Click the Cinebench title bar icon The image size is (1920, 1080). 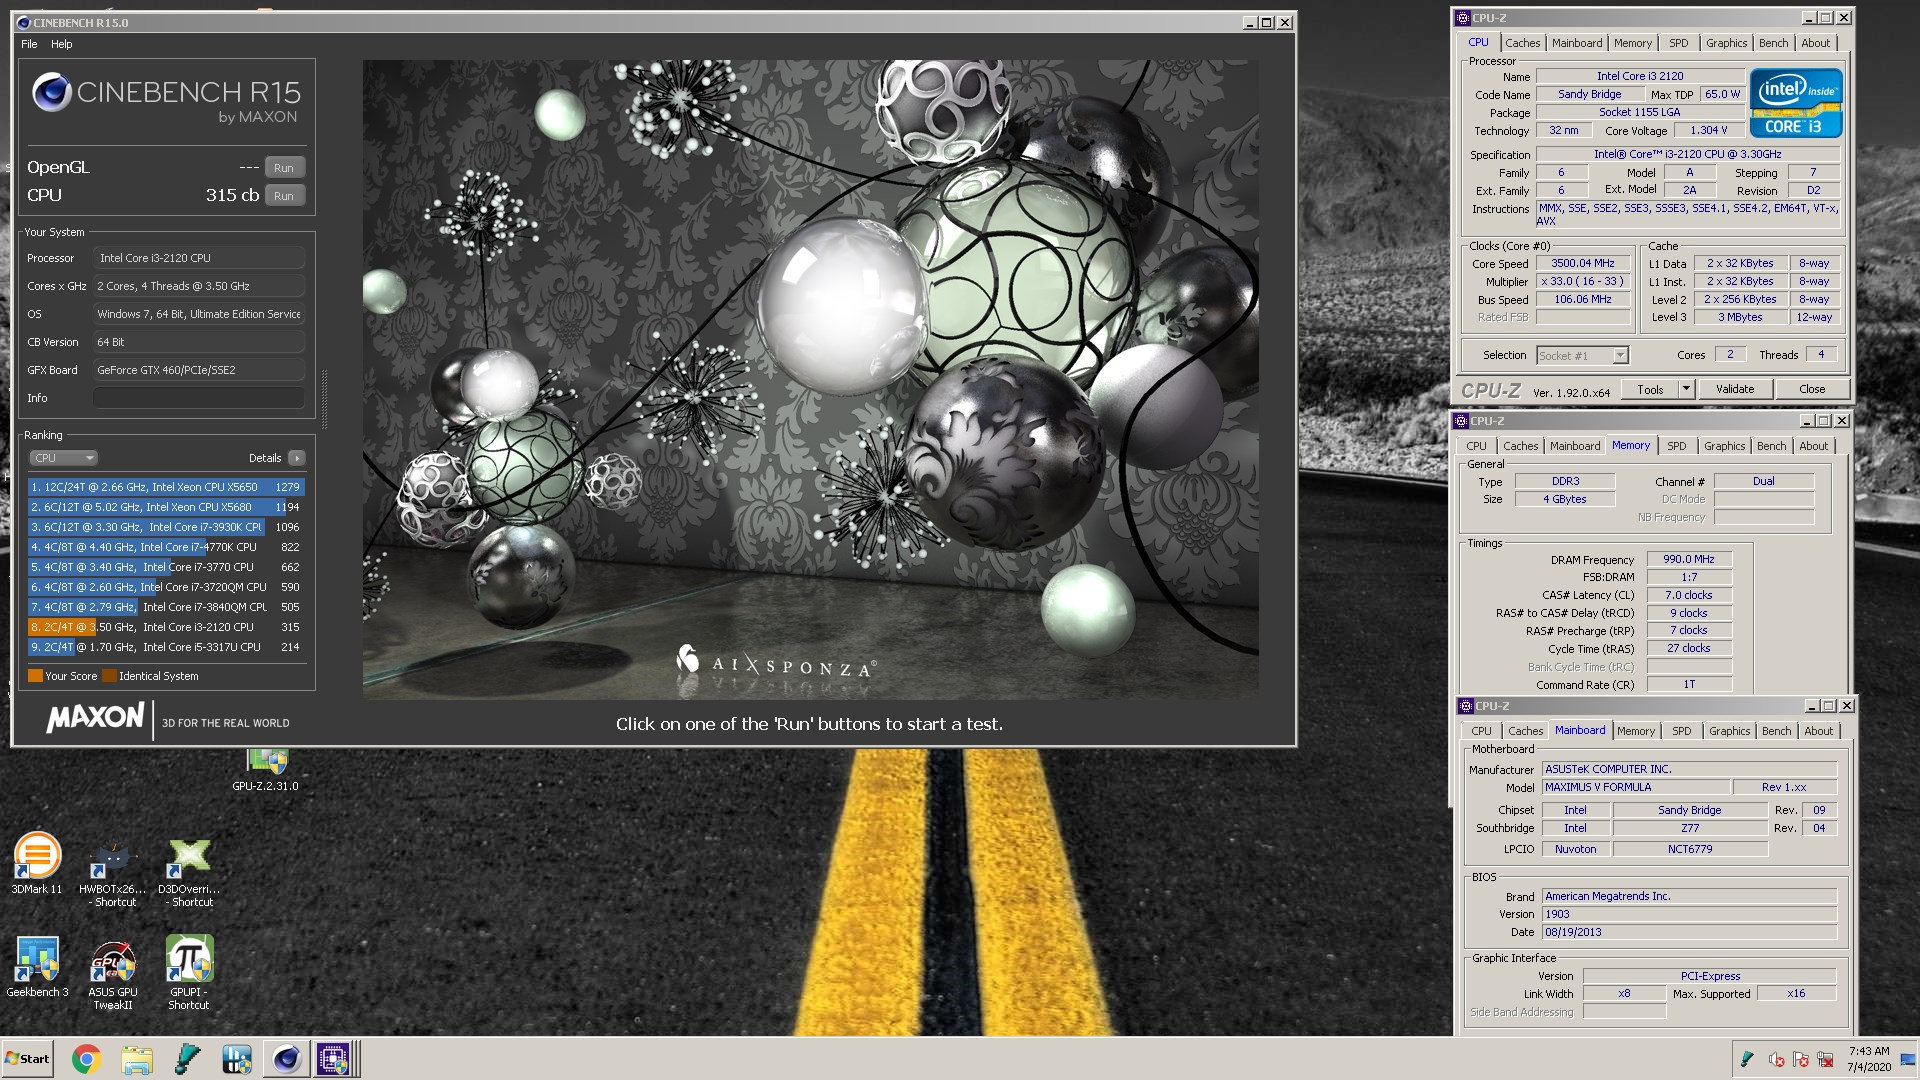click(24, 22)
